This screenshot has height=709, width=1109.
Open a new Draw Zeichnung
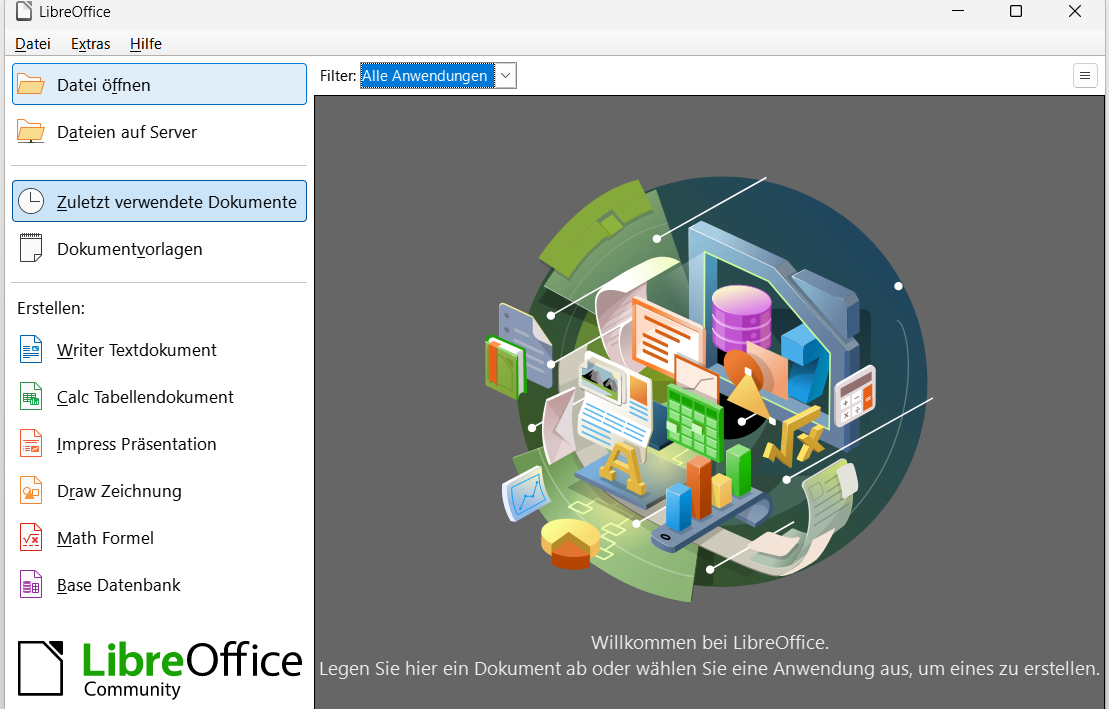(x=119, y=491)
